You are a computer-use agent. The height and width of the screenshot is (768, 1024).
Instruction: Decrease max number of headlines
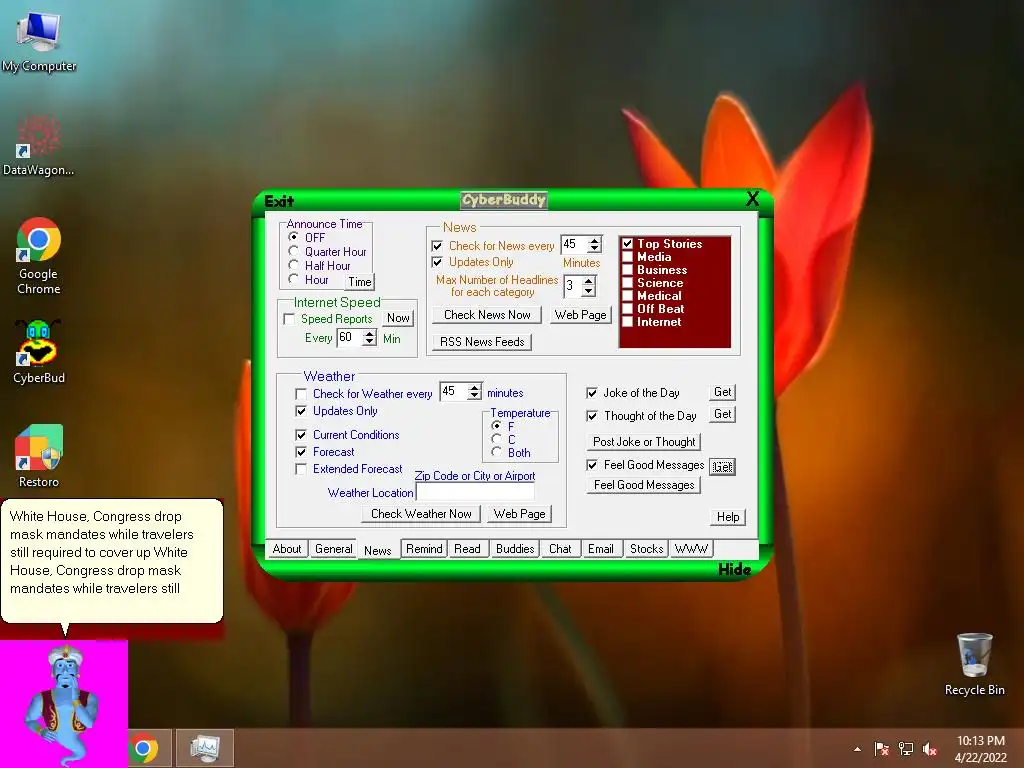[588, 290]
